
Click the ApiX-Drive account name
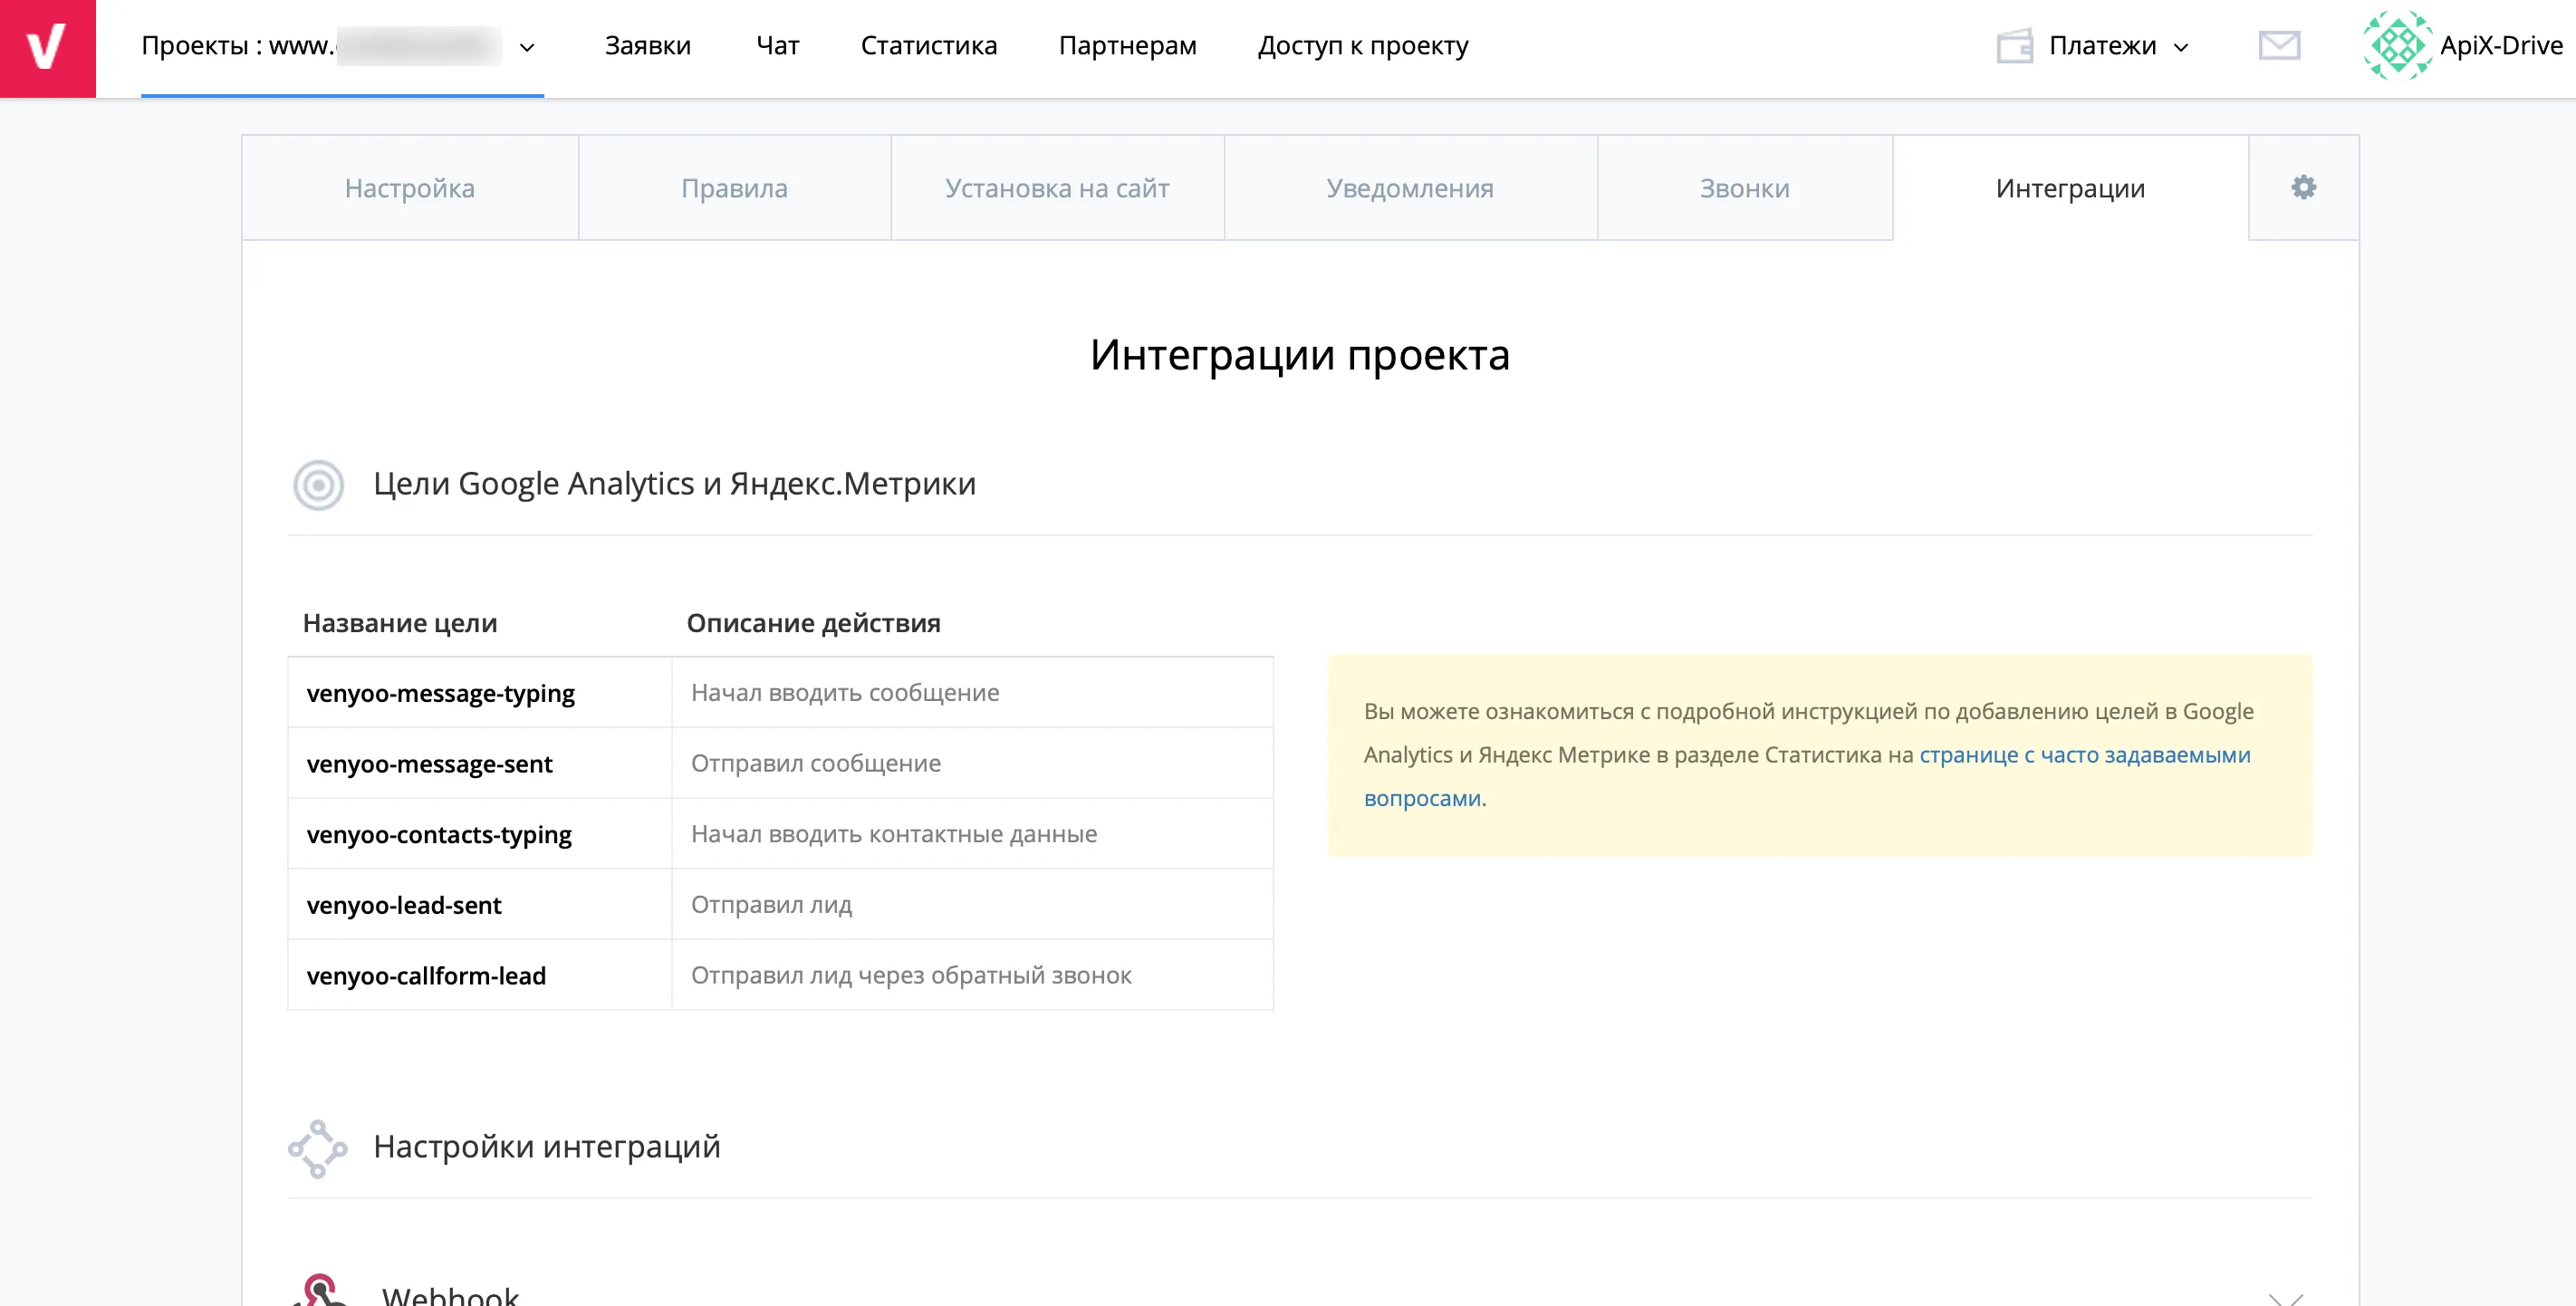coord(2501,46)
